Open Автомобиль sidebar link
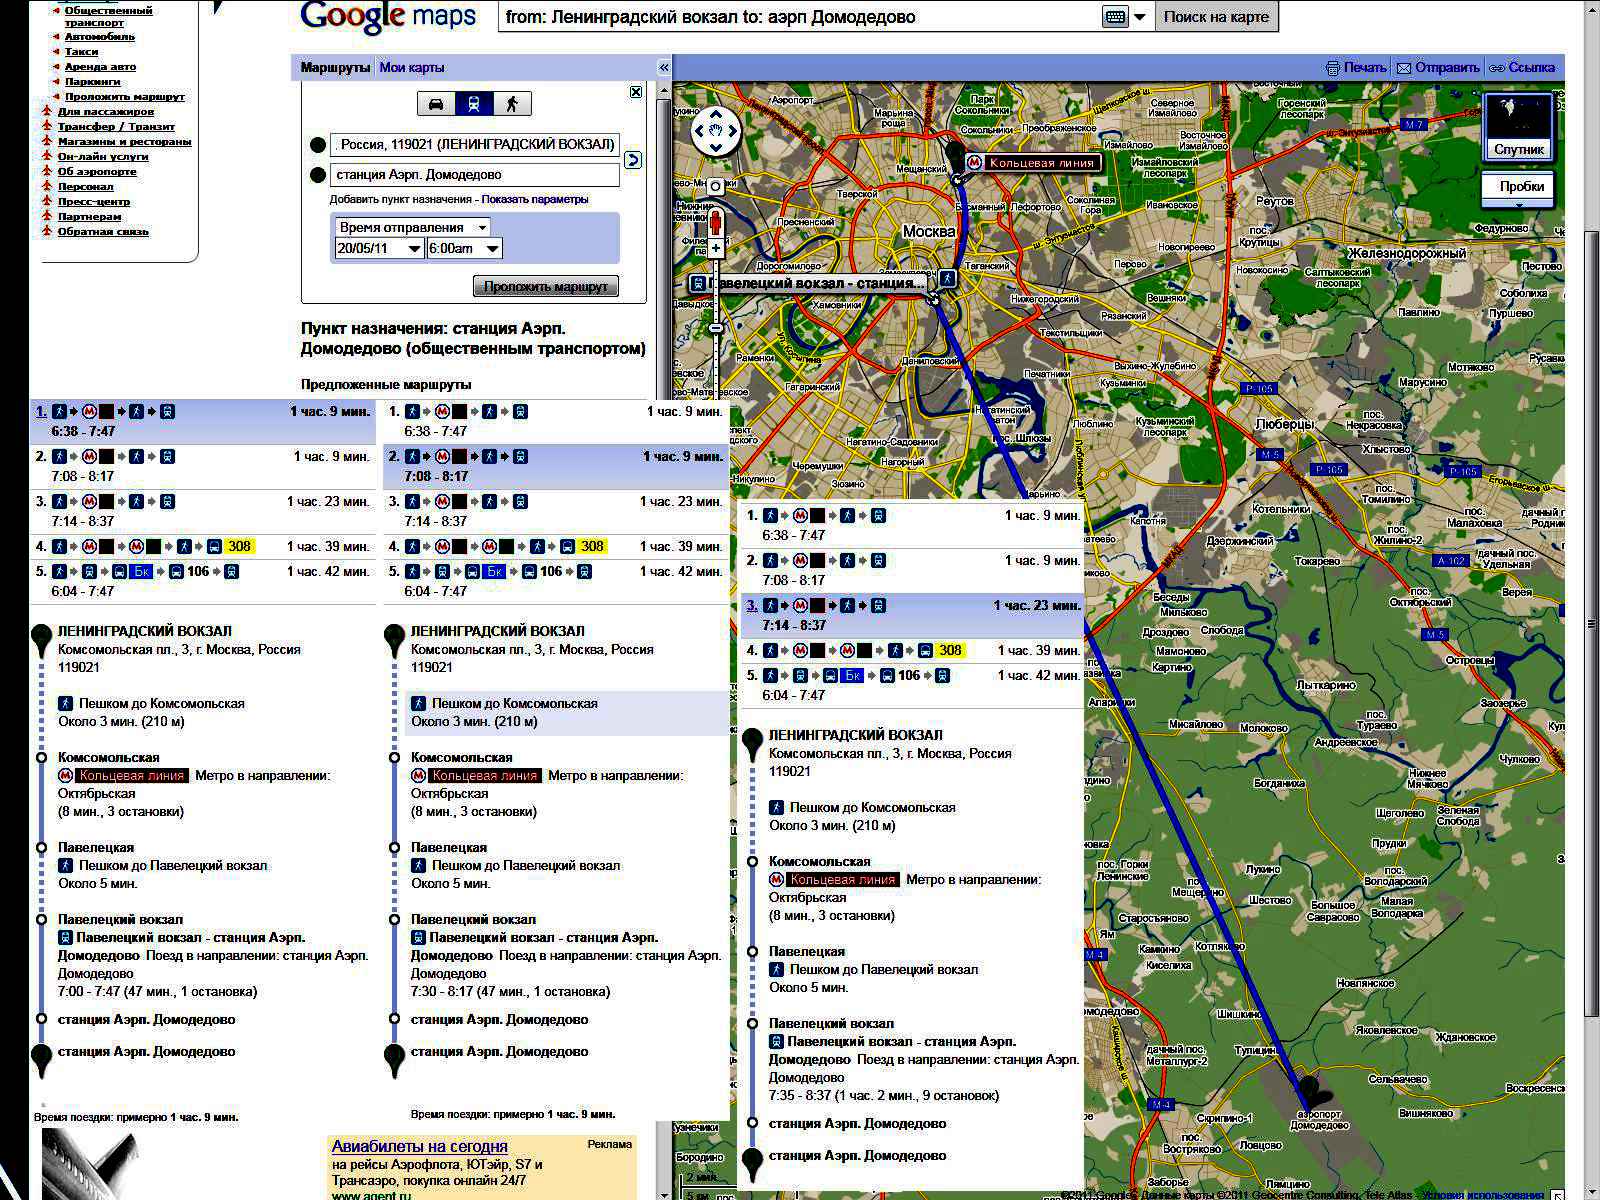This screenshot has height=1200, width=1600. 100,37
